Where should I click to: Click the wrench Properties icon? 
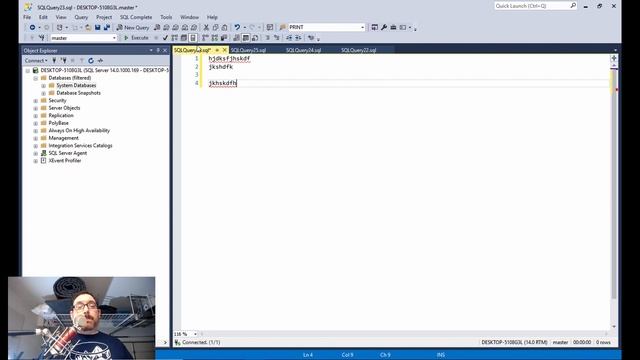point(384,27)
